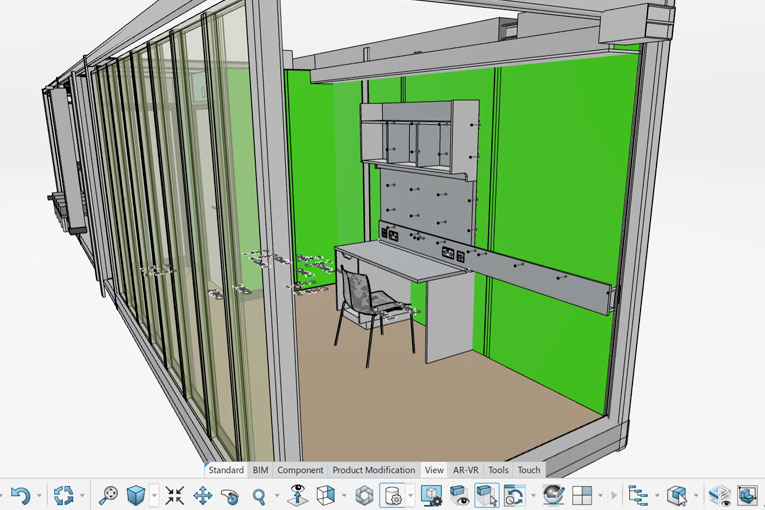The height and width of the screenshot is (510, 765).
Task: Click the toolbar overflow triangle arrow
Action: [614, 495]
